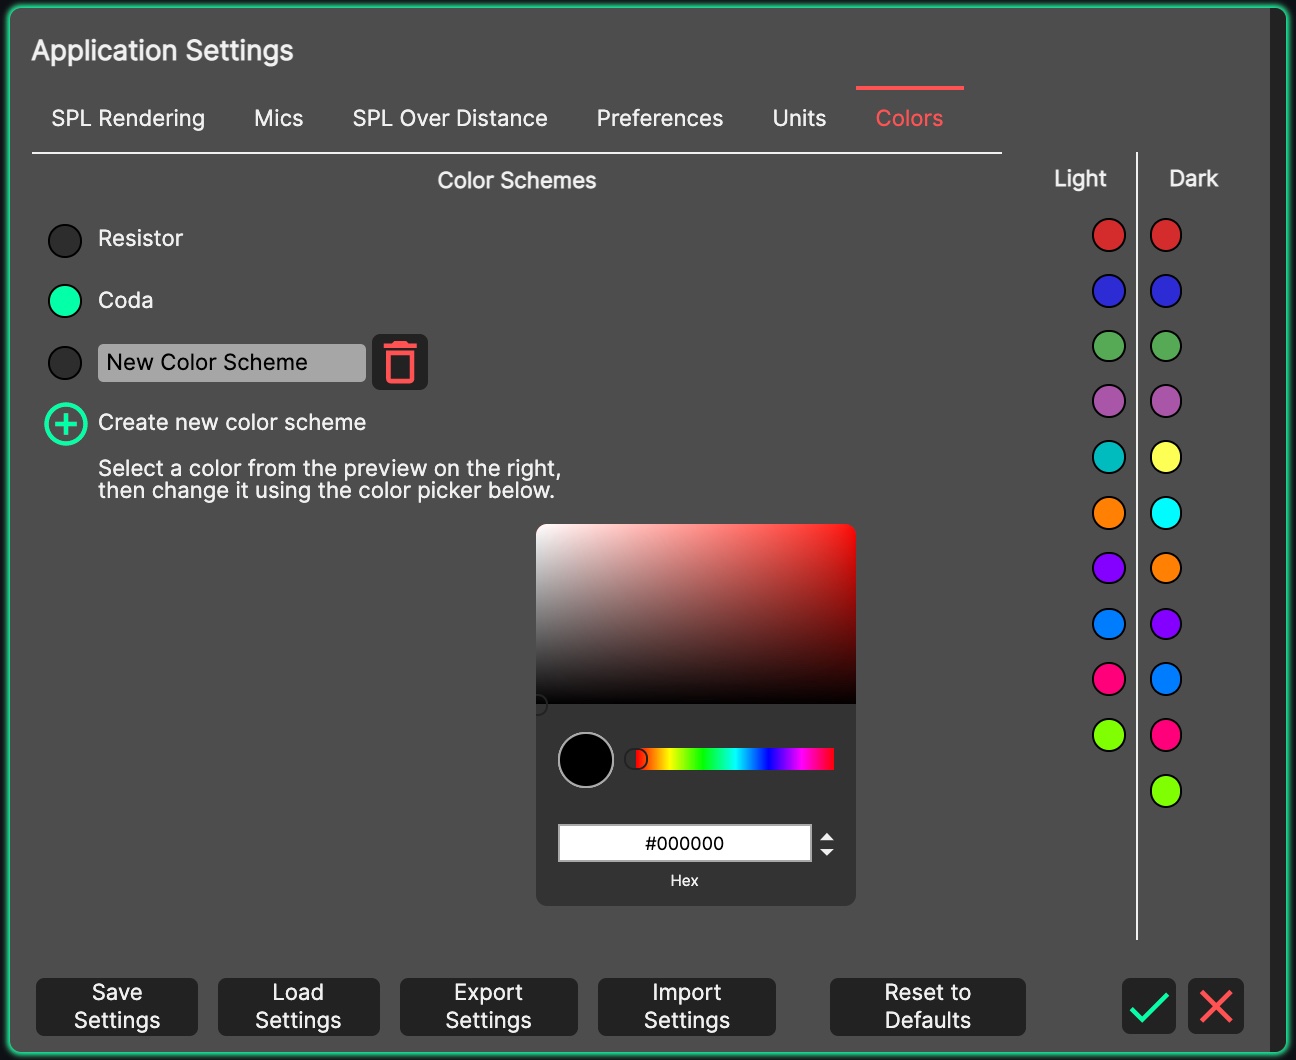Choose the purple-mauve swatch in Dark column

[x=1166, y=401]
